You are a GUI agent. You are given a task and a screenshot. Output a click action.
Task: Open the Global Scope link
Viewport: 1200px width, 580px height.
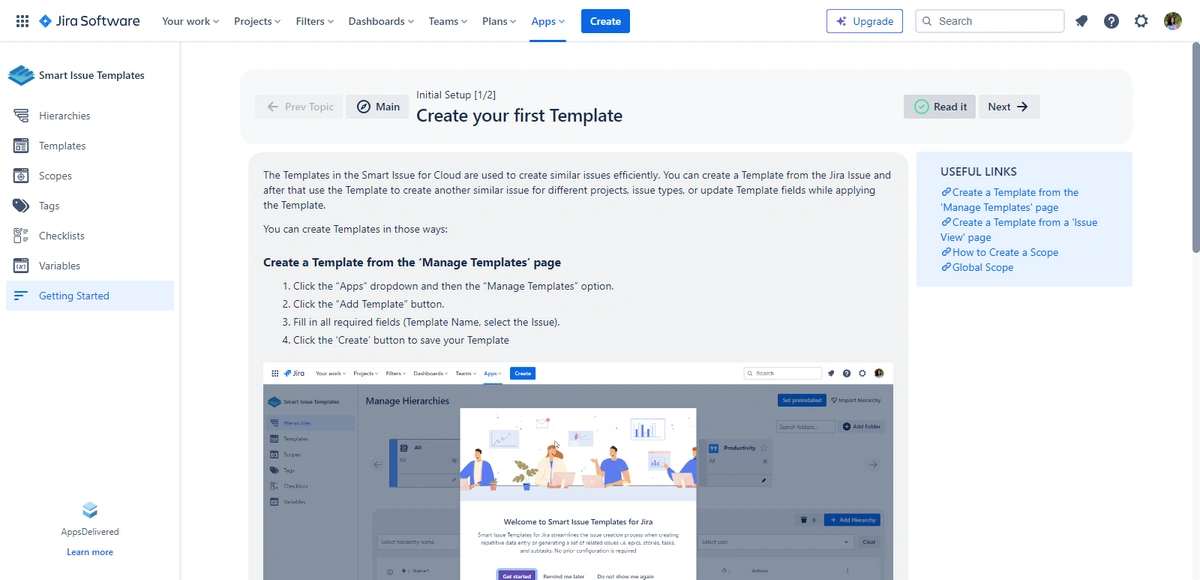(977, 267)
